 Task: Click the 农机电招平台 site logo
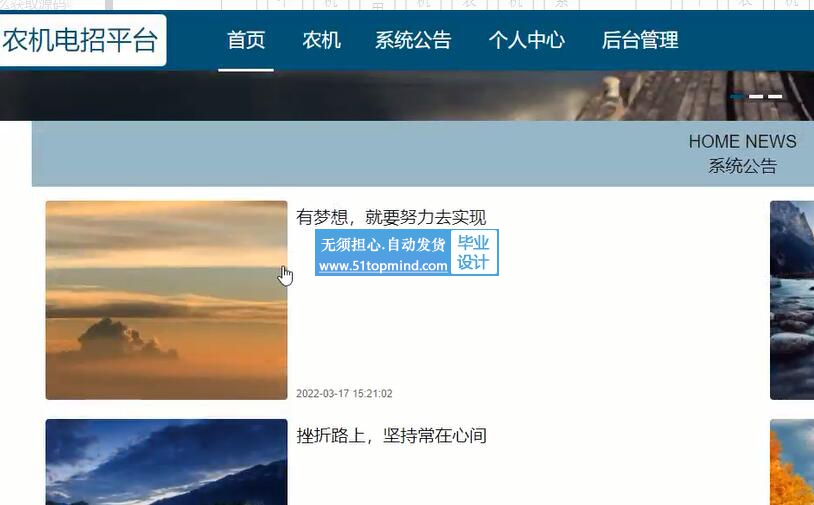(80, 40)
